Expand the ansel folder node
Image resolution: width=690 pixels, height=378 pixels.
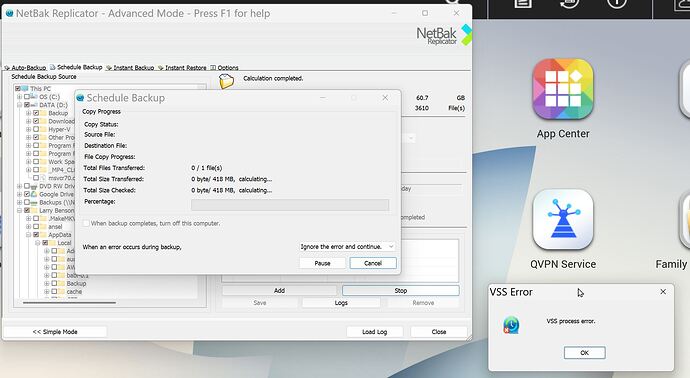29,227
